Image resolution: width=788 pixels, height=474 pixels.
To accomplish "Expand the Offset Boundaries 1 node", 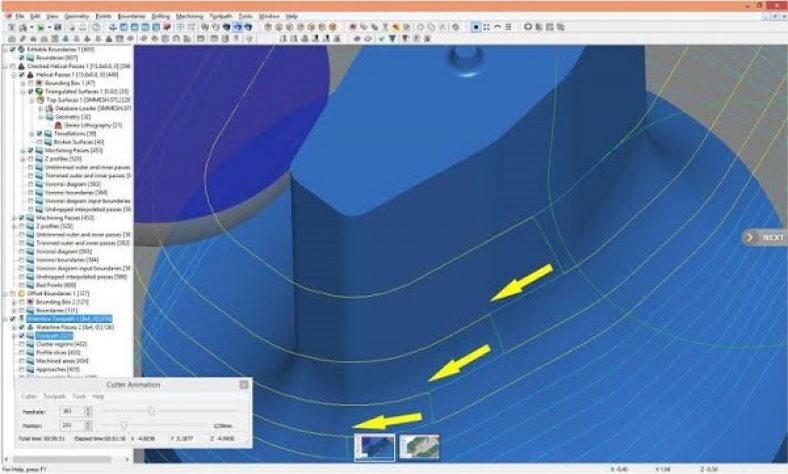I will click(x=6, y=294).
